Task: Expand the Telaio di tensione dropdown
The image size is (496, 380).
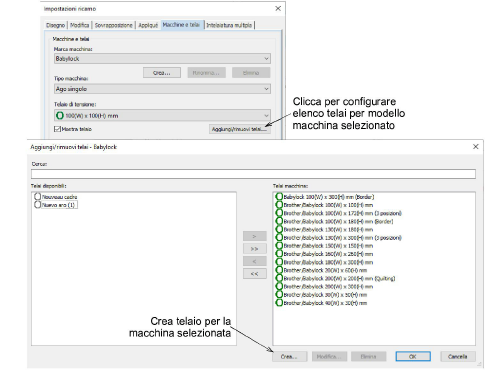Action: click(162, 115)
